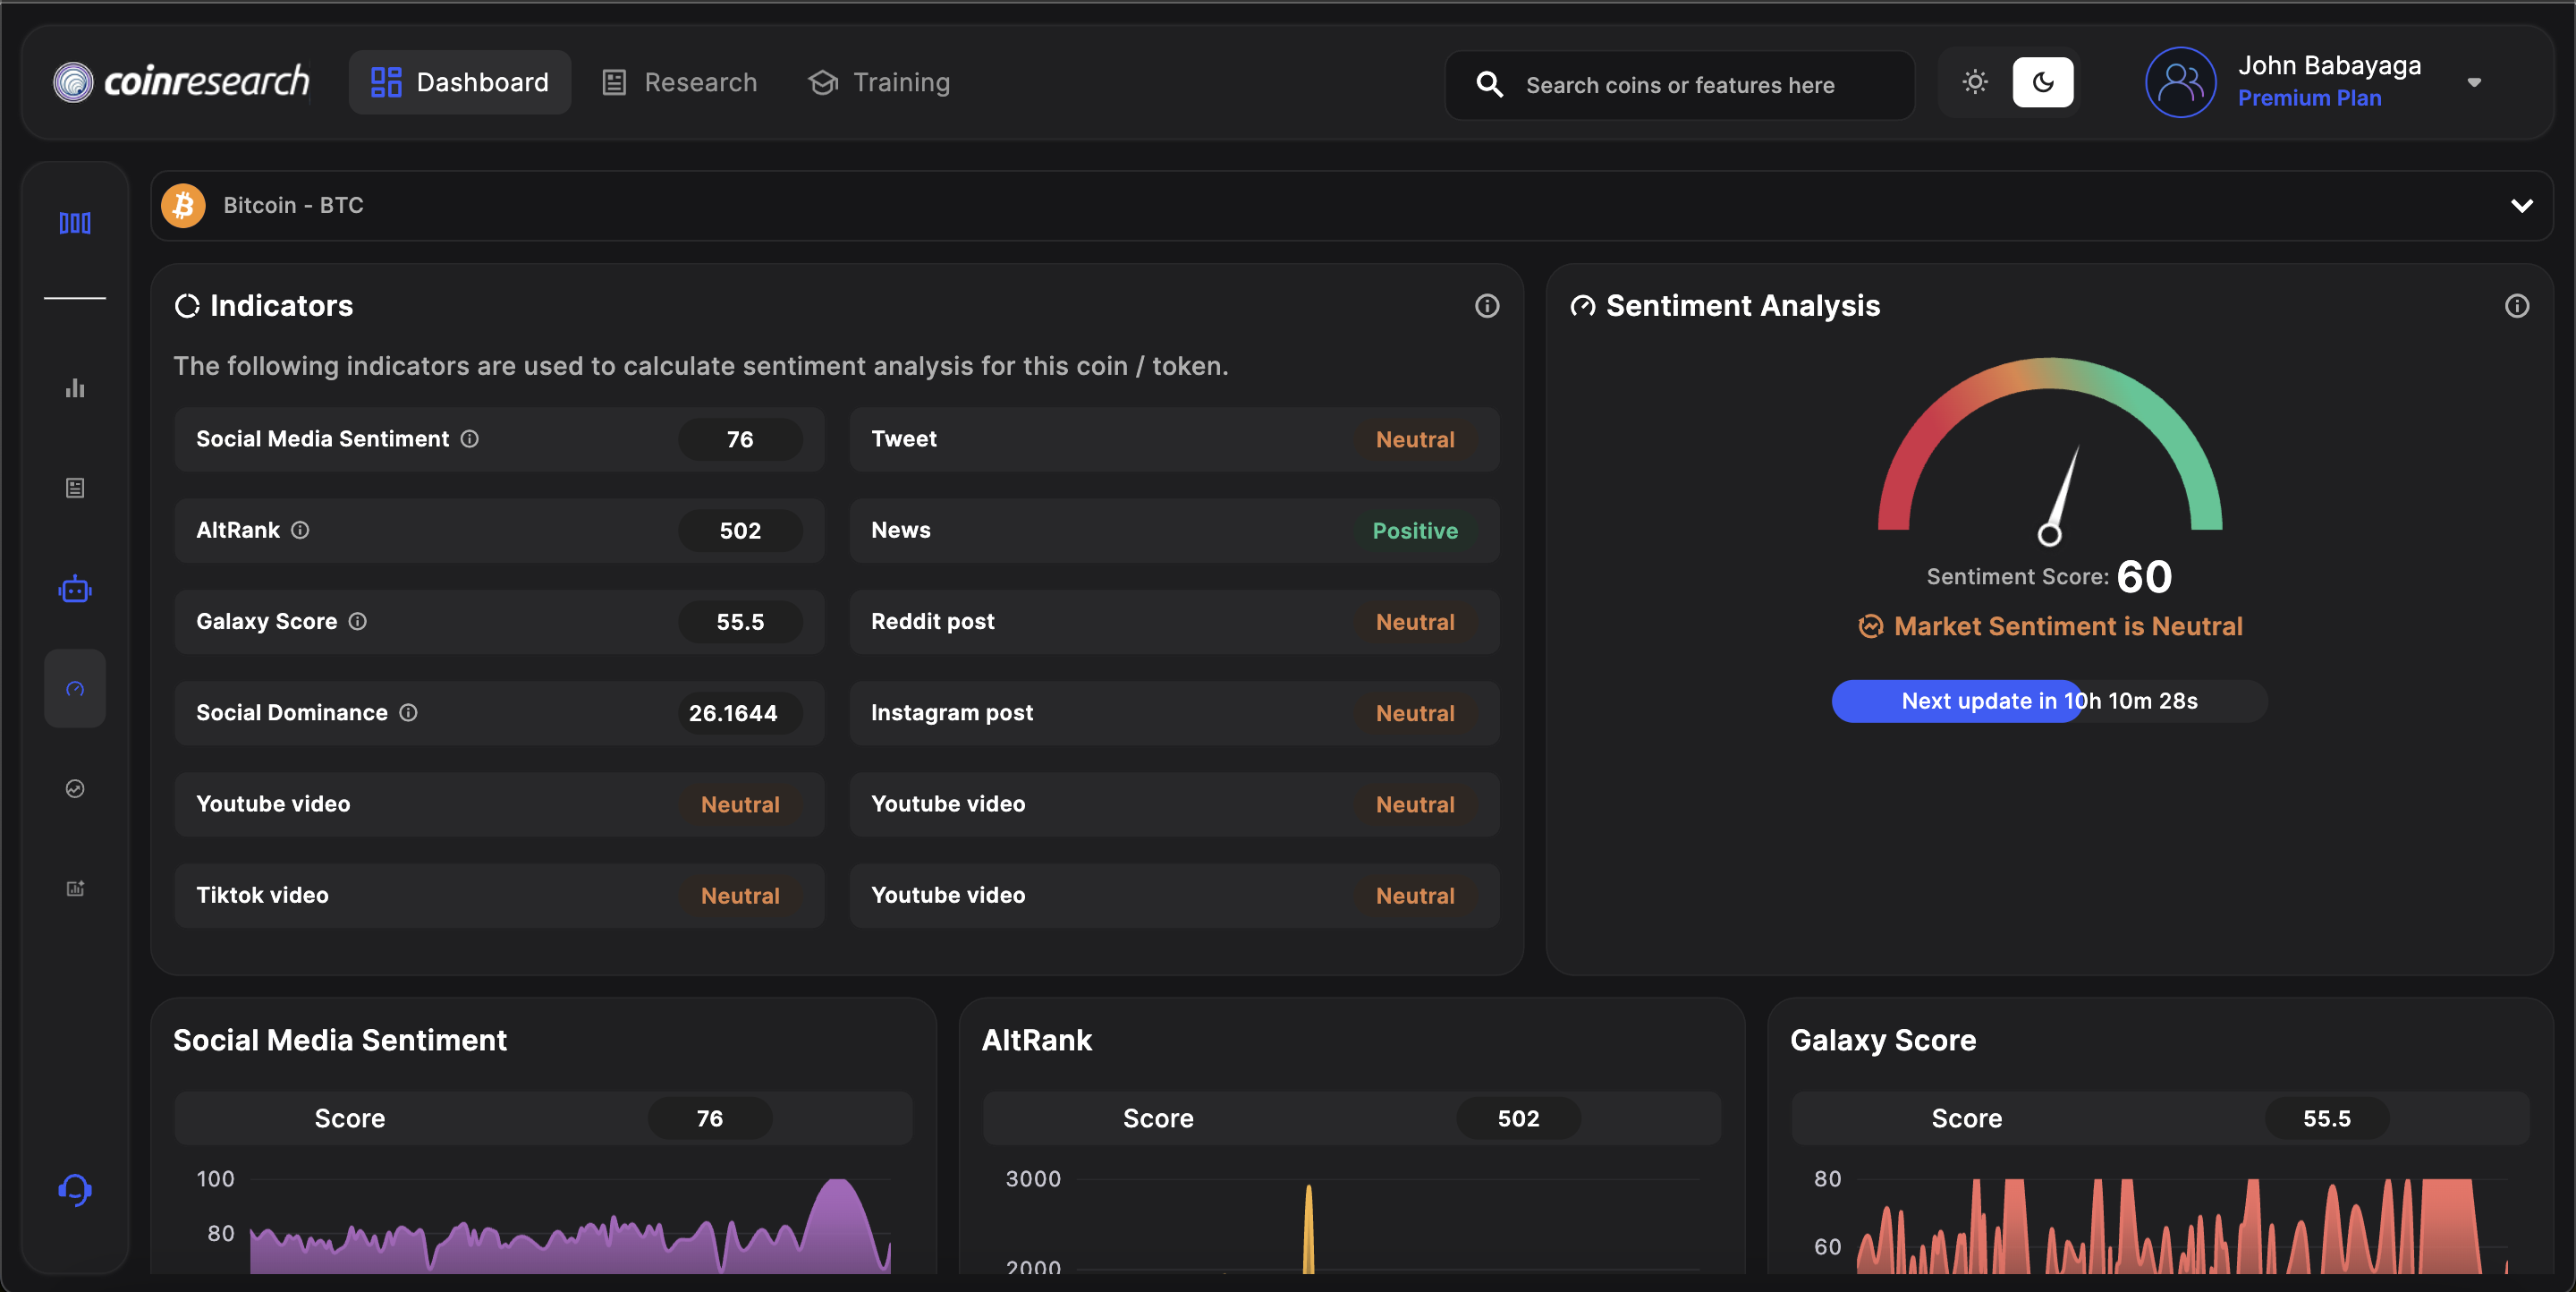Image resolution: width=2576 pixels, height=1292 pixels.
Task: Click the Market Sentiment is Neutral label
Action: pyautogui.click(x=2068, y=626)
